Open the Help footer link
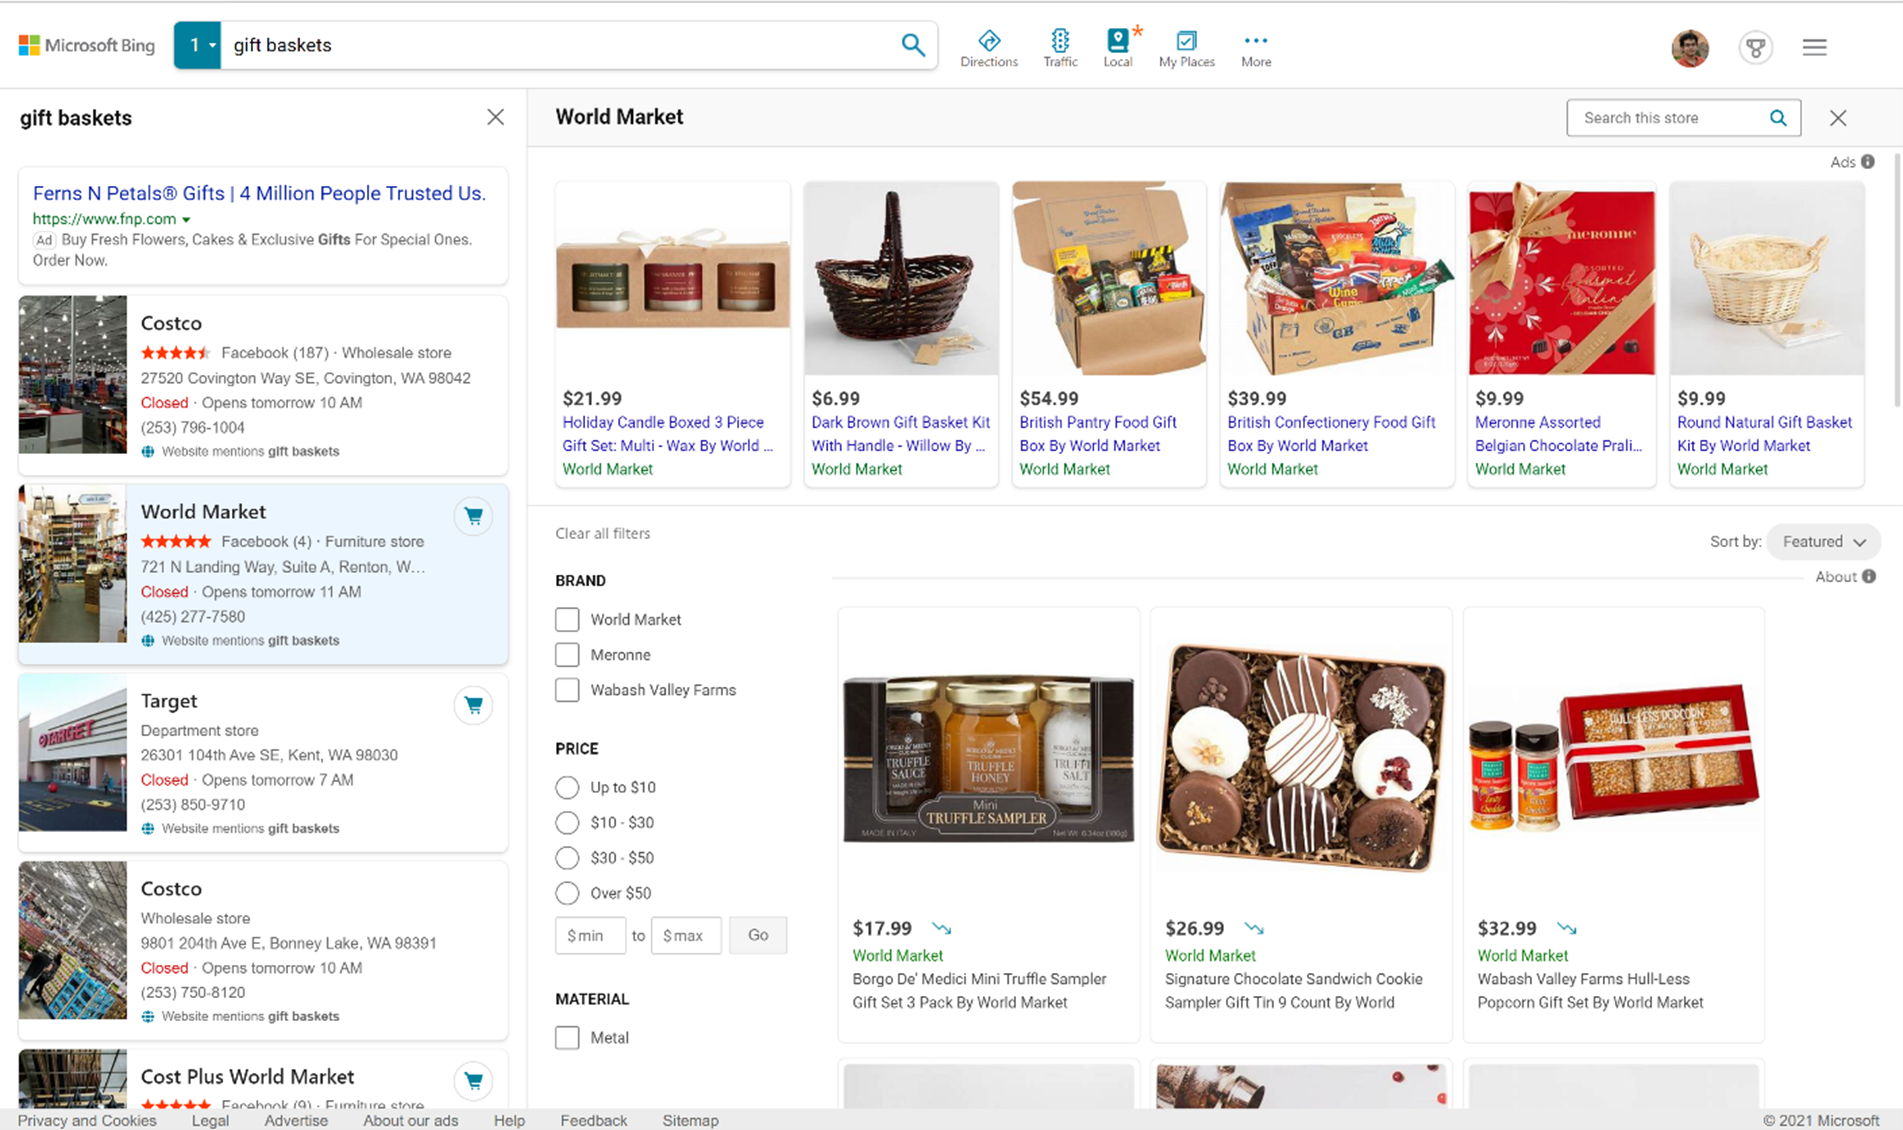This screenshot has width=1903, height=1130. coord(509,1121)
